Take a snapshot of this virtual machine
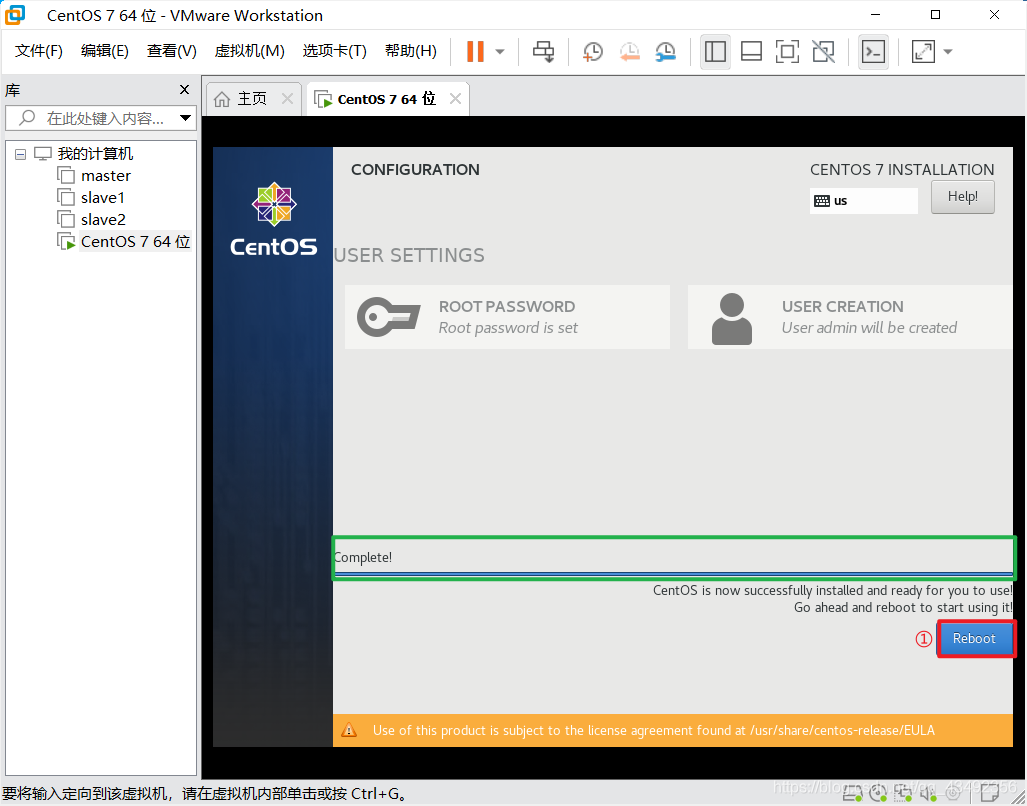 [593, 52]
